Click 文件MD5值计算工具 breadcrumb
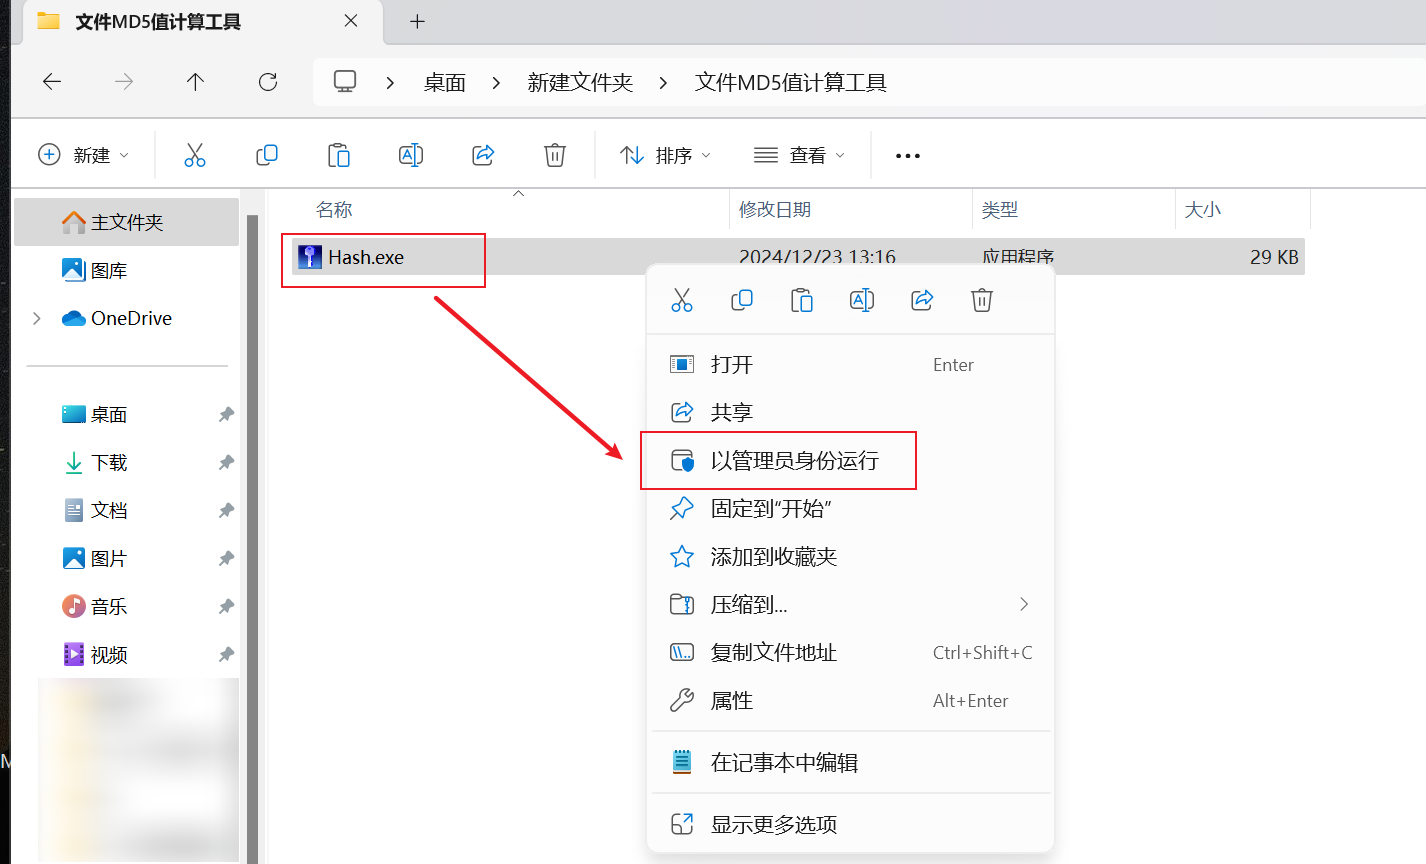 click(x=791, y=83)
